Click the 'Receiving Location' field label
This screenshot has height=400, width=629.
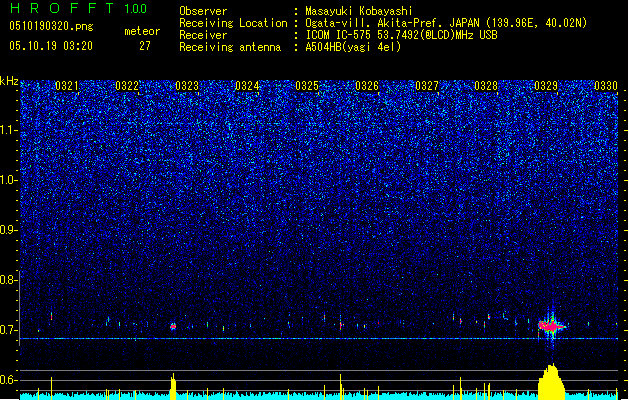pos(233,23)
